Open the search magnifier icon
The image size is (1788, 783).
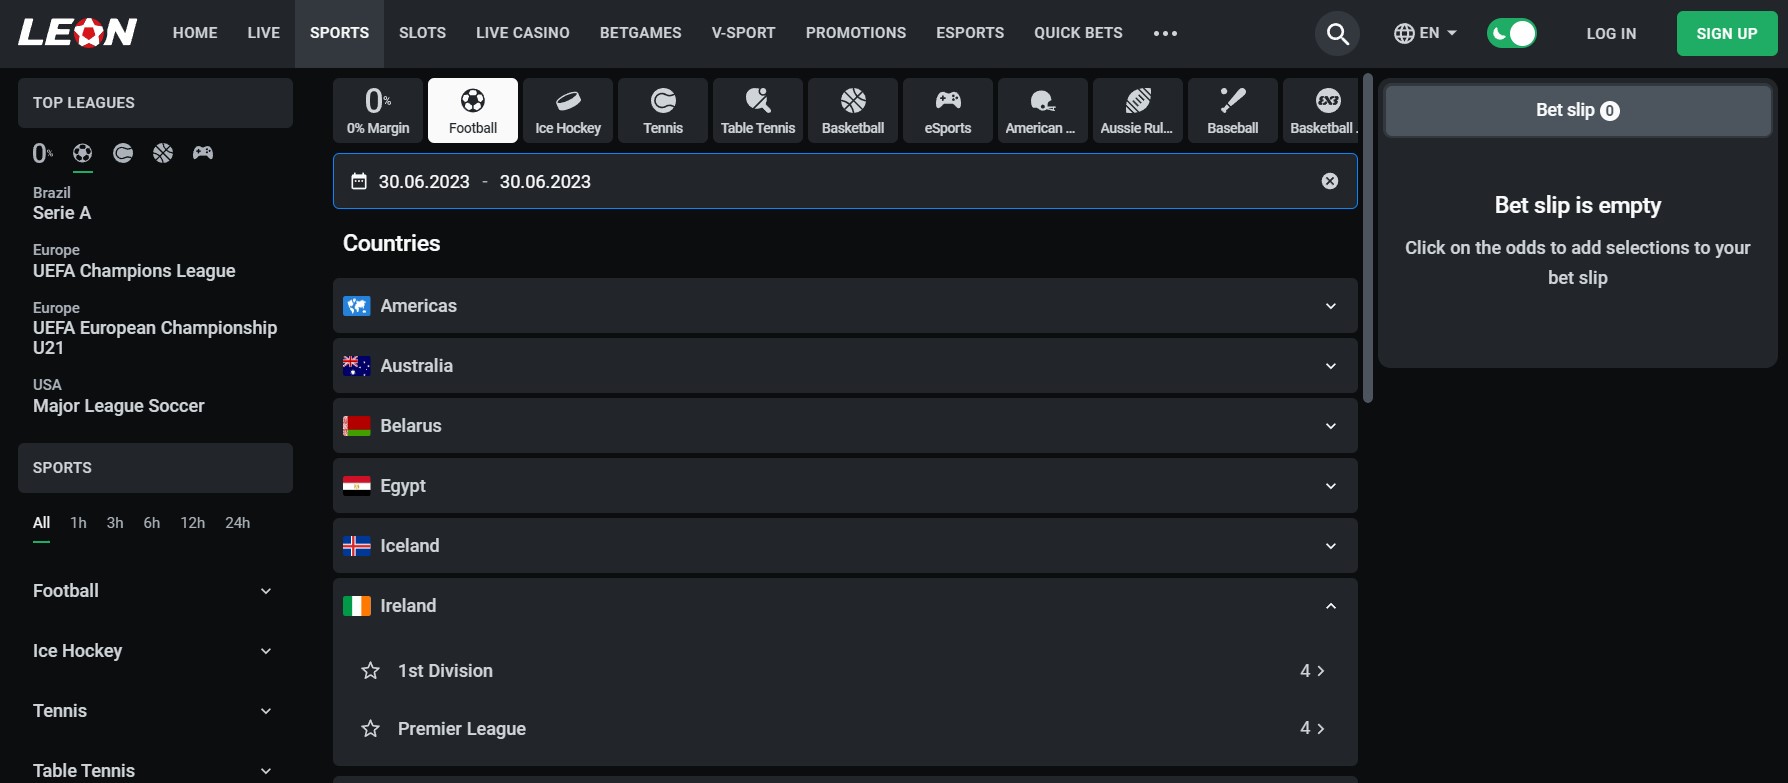[x=1337, y=34]
